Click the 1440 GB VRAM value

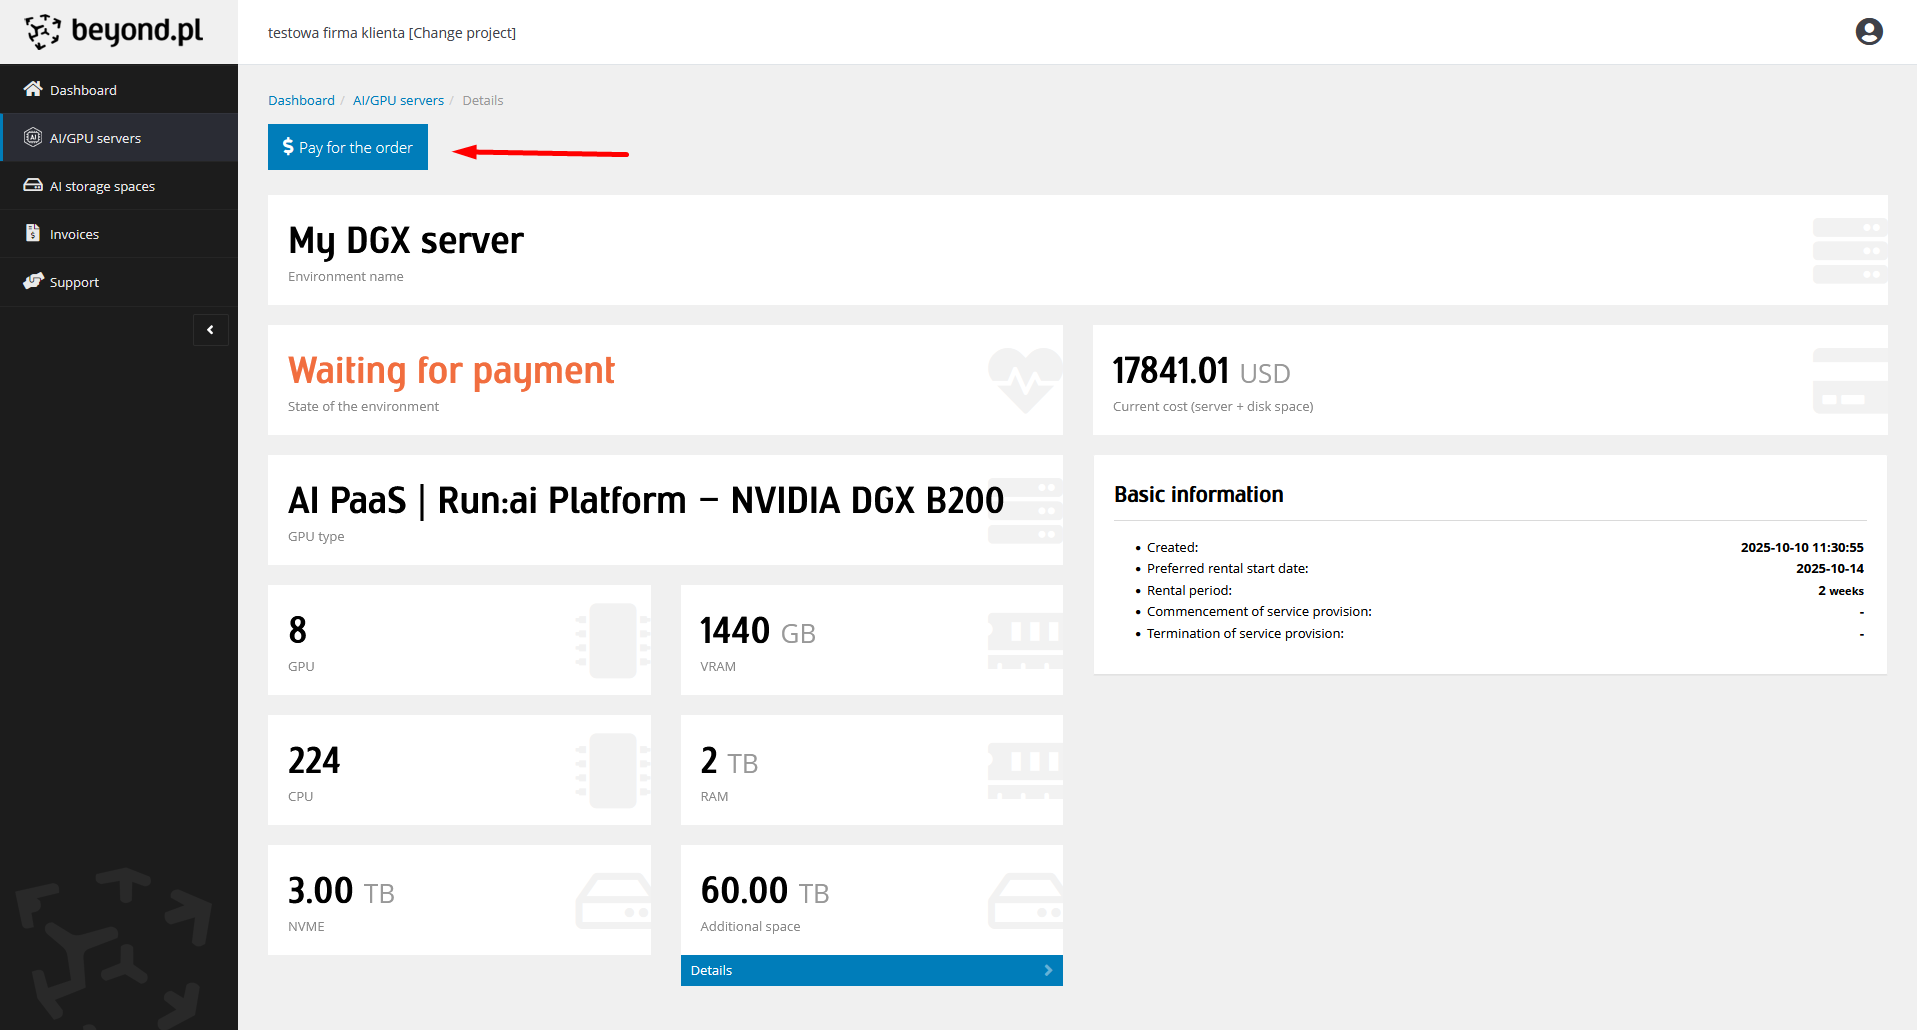click(758, 631)
